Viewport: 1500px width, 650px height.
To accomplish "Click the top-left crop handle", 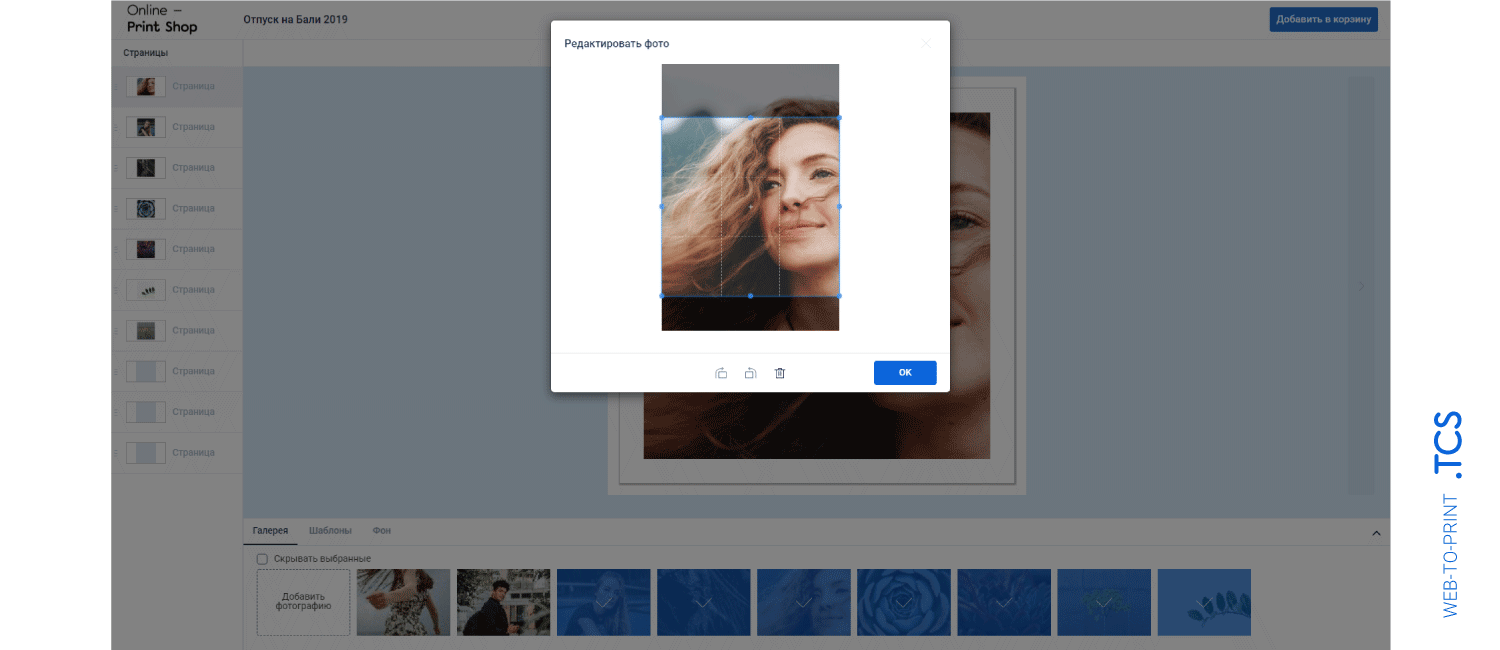I will click(x=662, y=118).
